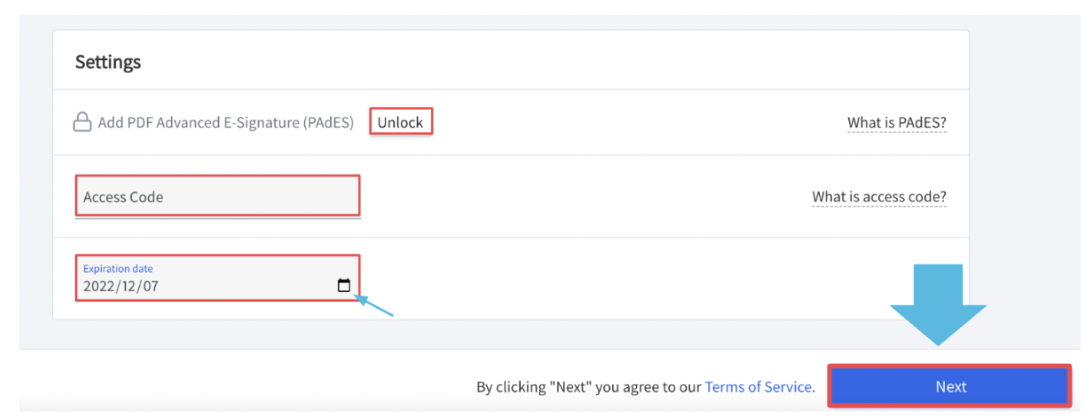Open the Terms of Service link
Image resolution: width=1086 pixels, height=420 pixels.
[x=758, y=387]
